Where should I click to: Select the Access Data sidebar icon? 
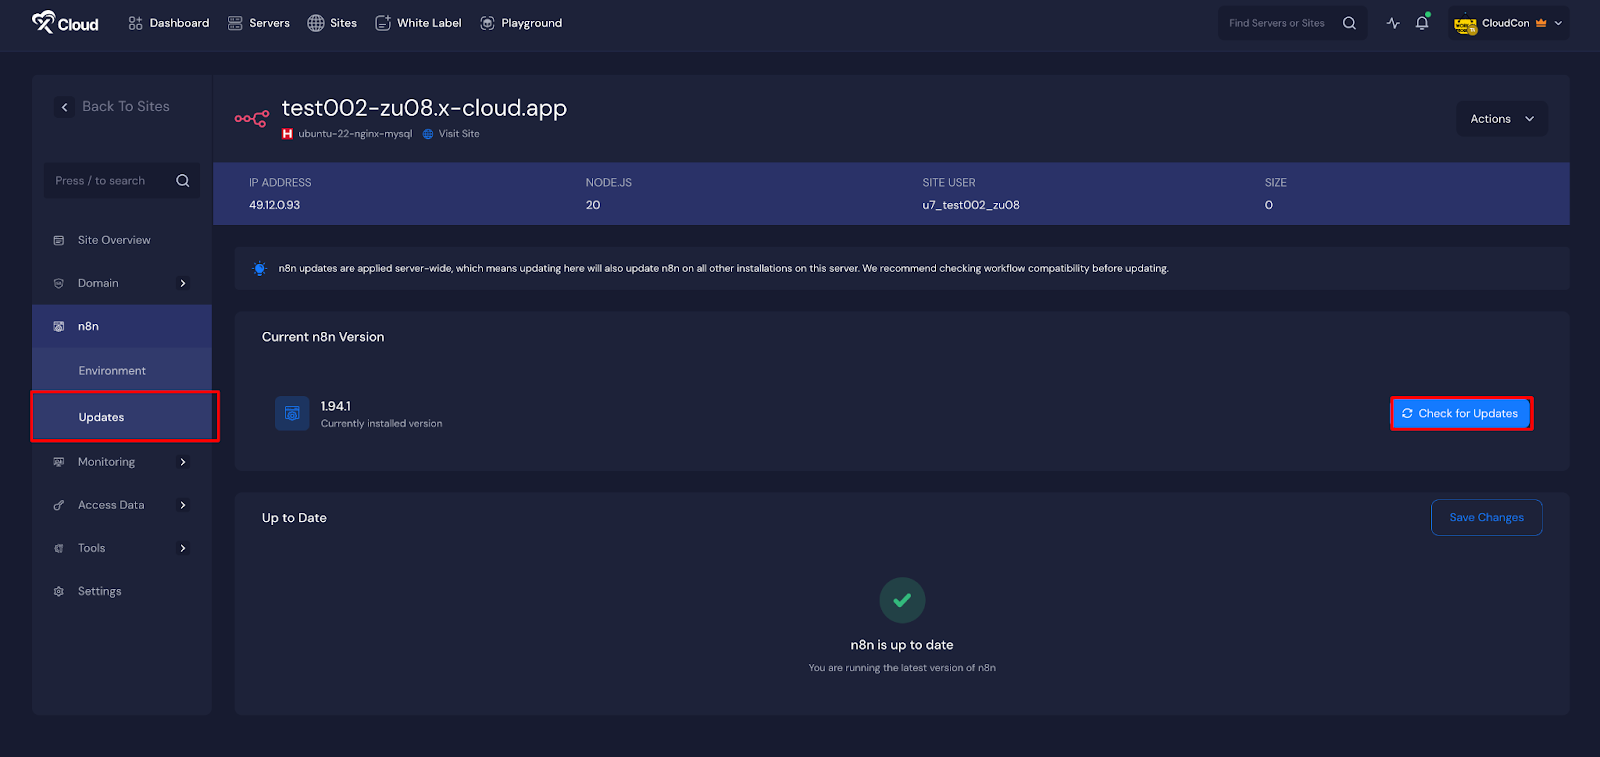point(60,505)
